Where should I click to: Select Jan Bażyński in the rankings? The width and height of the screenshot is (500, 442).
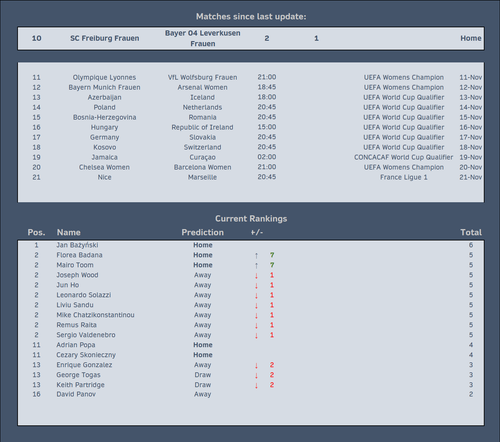click(77, 245)
